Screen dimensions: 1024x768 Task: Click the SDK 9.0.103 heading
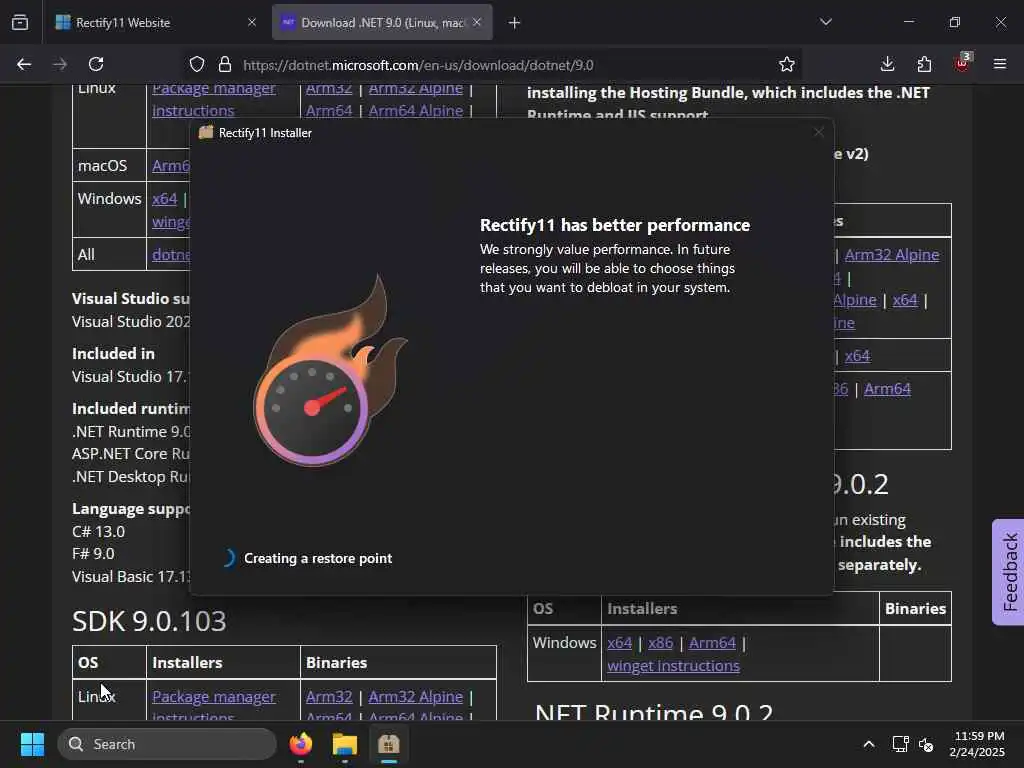[149, 620]
